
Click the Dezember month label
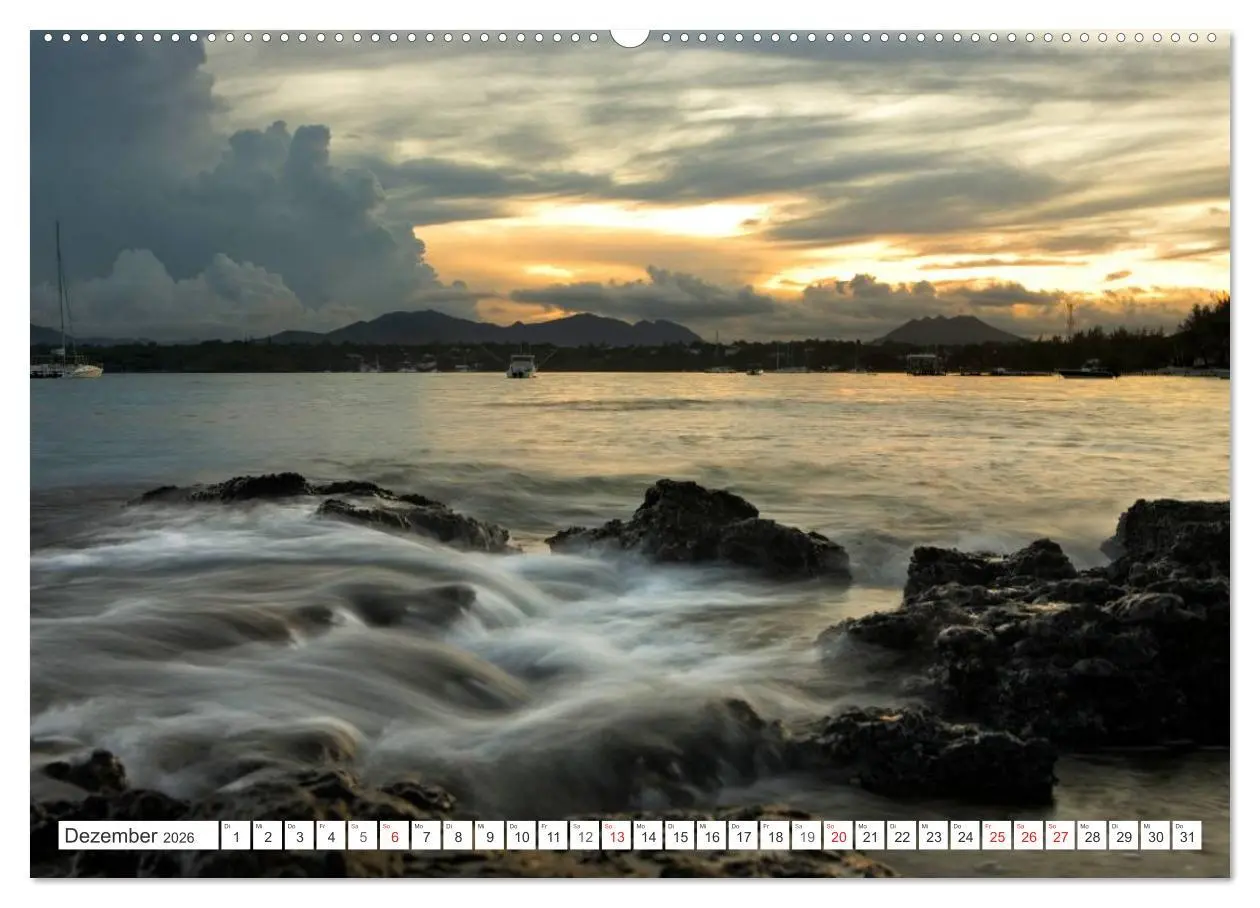pos(110,837)
